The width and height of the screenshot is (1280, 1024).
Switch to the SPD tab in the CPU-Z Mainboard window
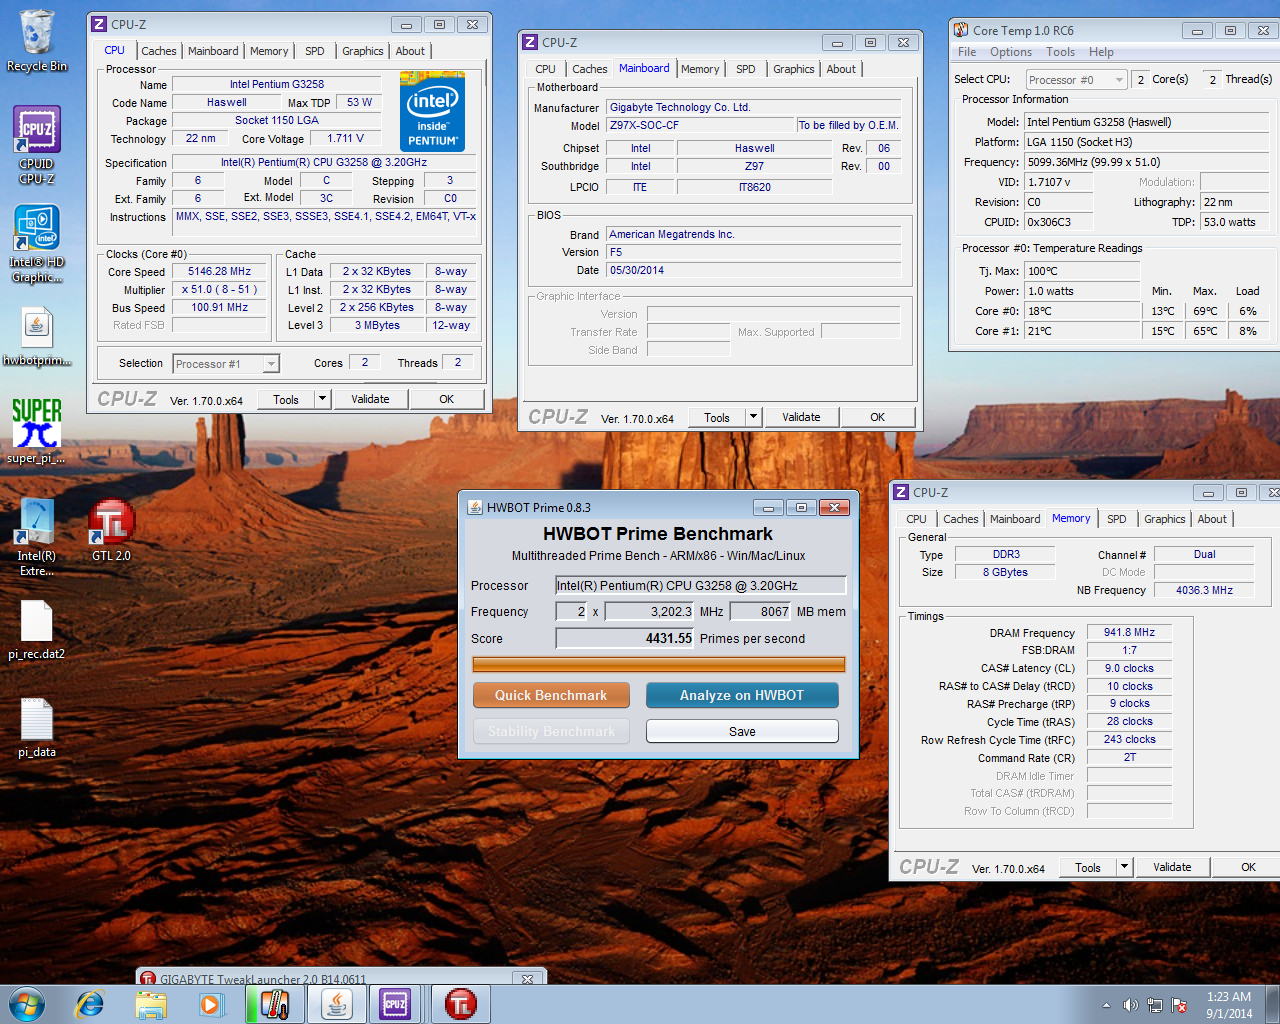coord(746,69)
